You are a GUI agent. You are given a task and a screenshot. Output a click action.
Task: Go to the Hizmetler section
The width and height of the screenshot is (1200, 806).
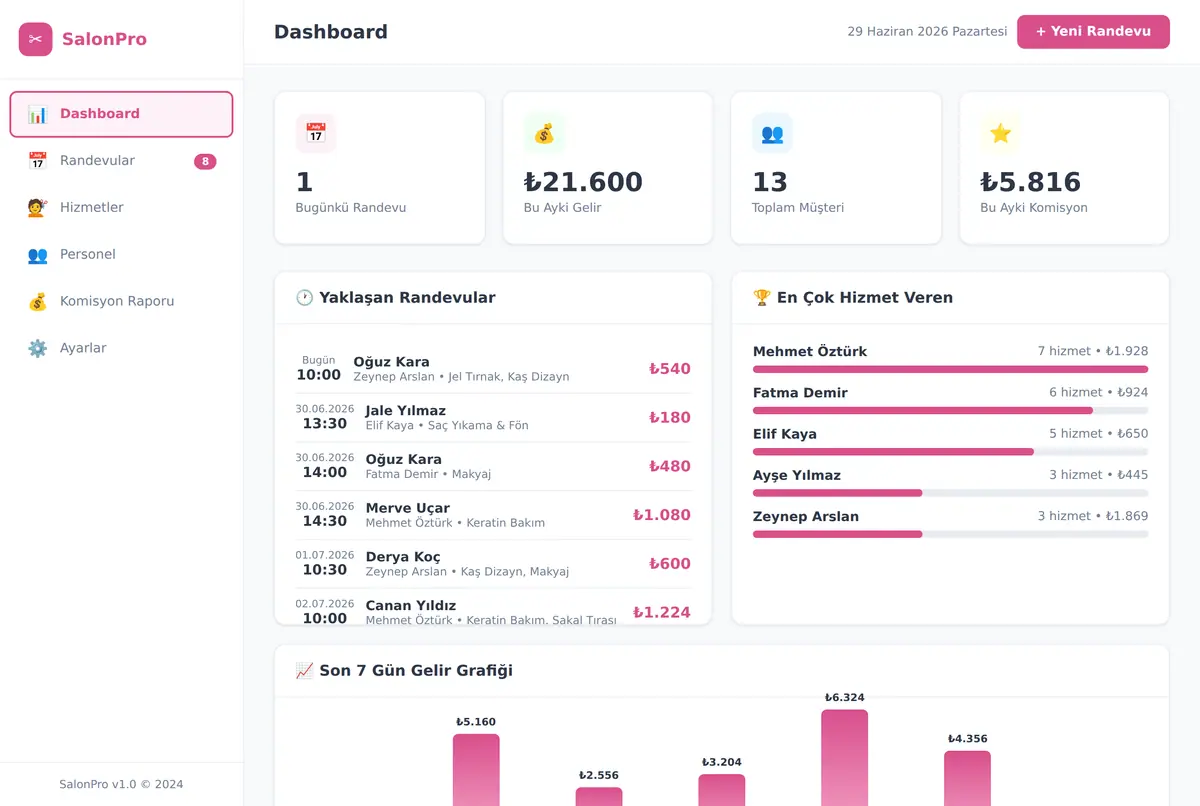[121, 208]
